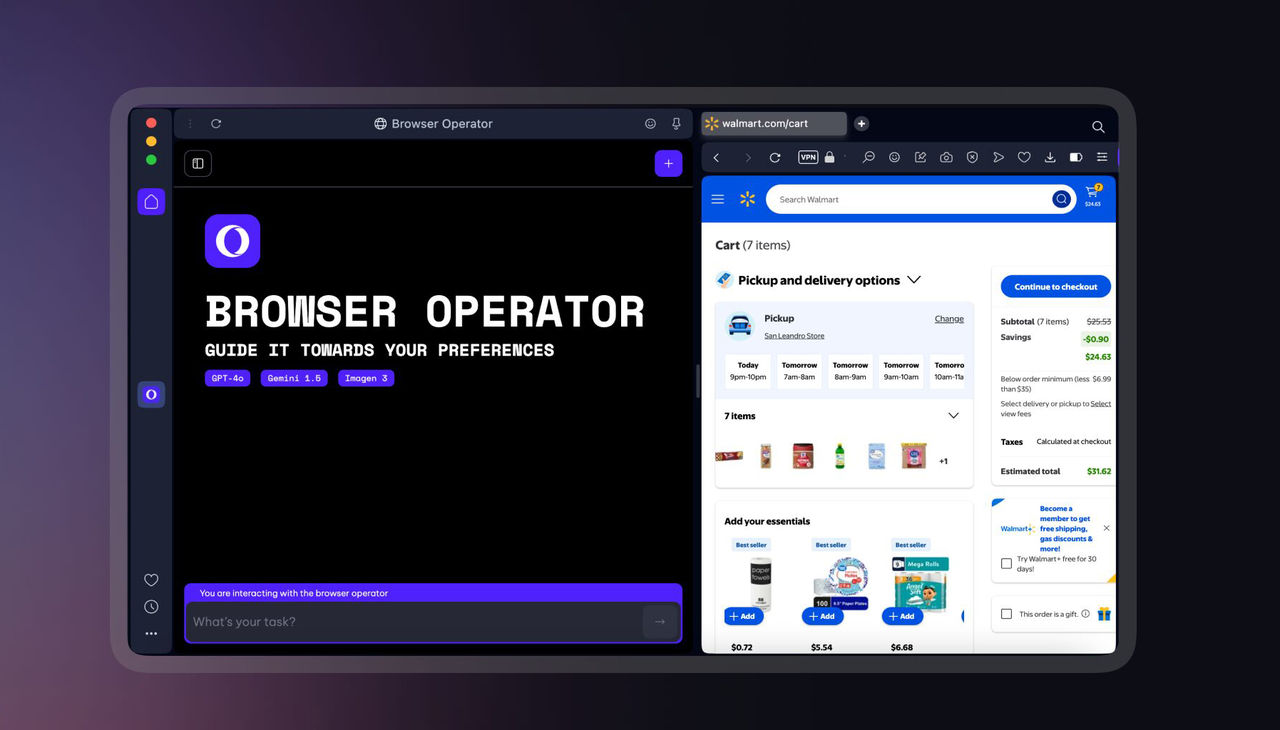Open the ellipsis menu in the operator sidebar
Viewport: 1280px width, 730px height.
tap(151, 633)
